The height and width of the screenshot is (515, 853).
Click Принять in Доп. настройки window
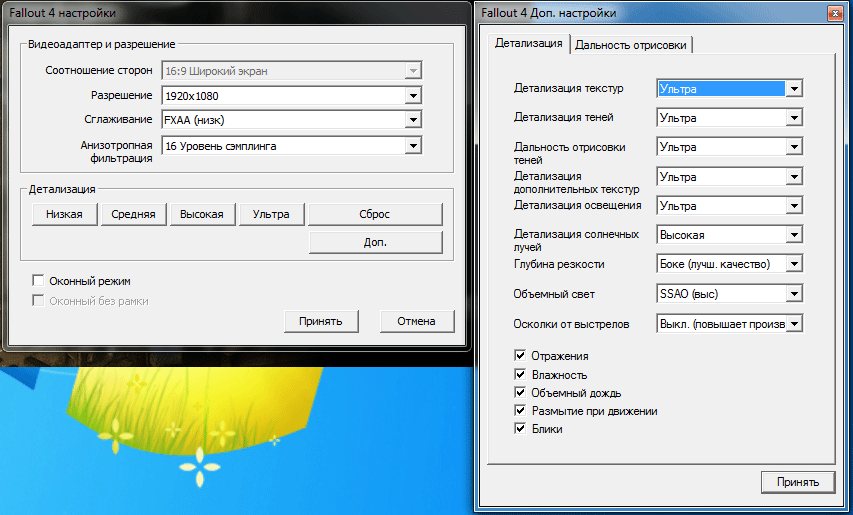(798, 482)
